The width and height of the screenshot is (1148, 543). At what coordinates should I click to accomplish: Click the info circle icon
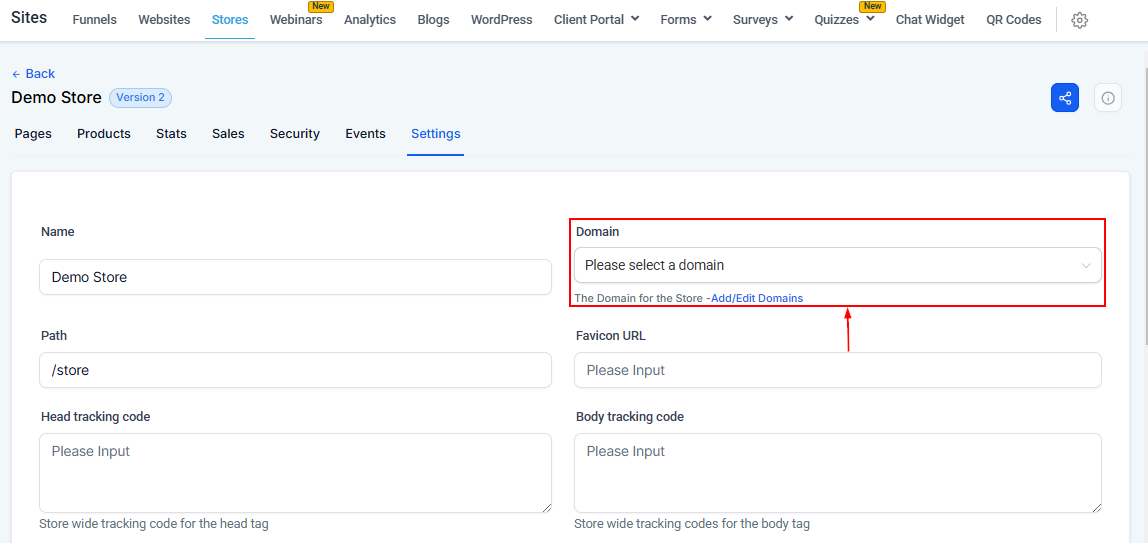[x=1108, y=98]
